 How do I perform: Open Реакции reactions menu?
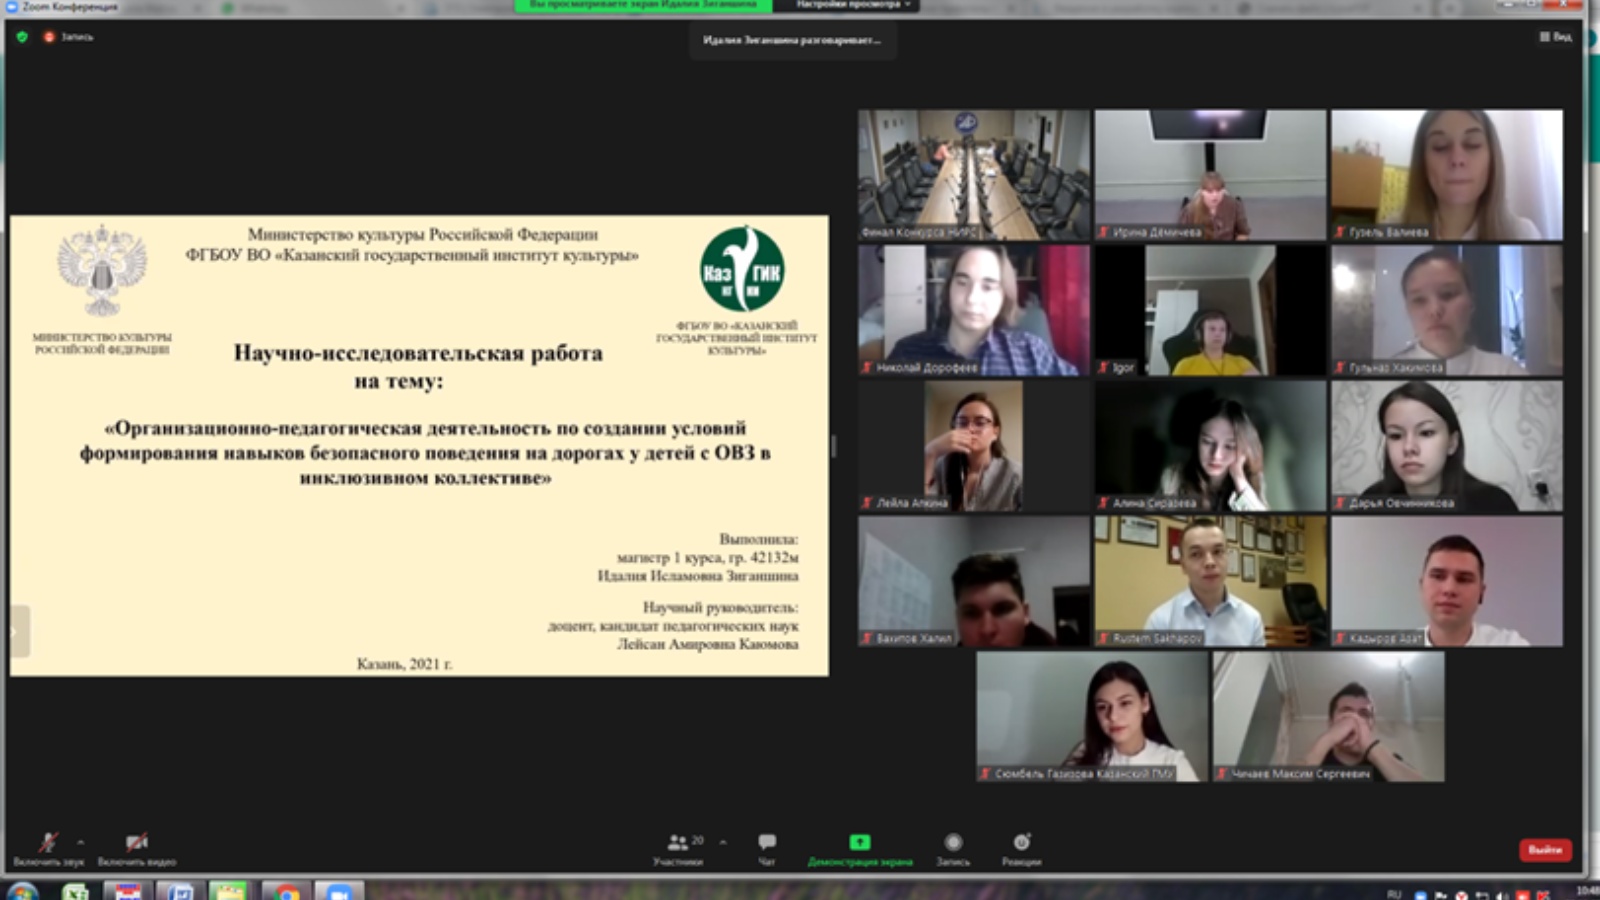pyautogui.click(x=1021, y=846)
